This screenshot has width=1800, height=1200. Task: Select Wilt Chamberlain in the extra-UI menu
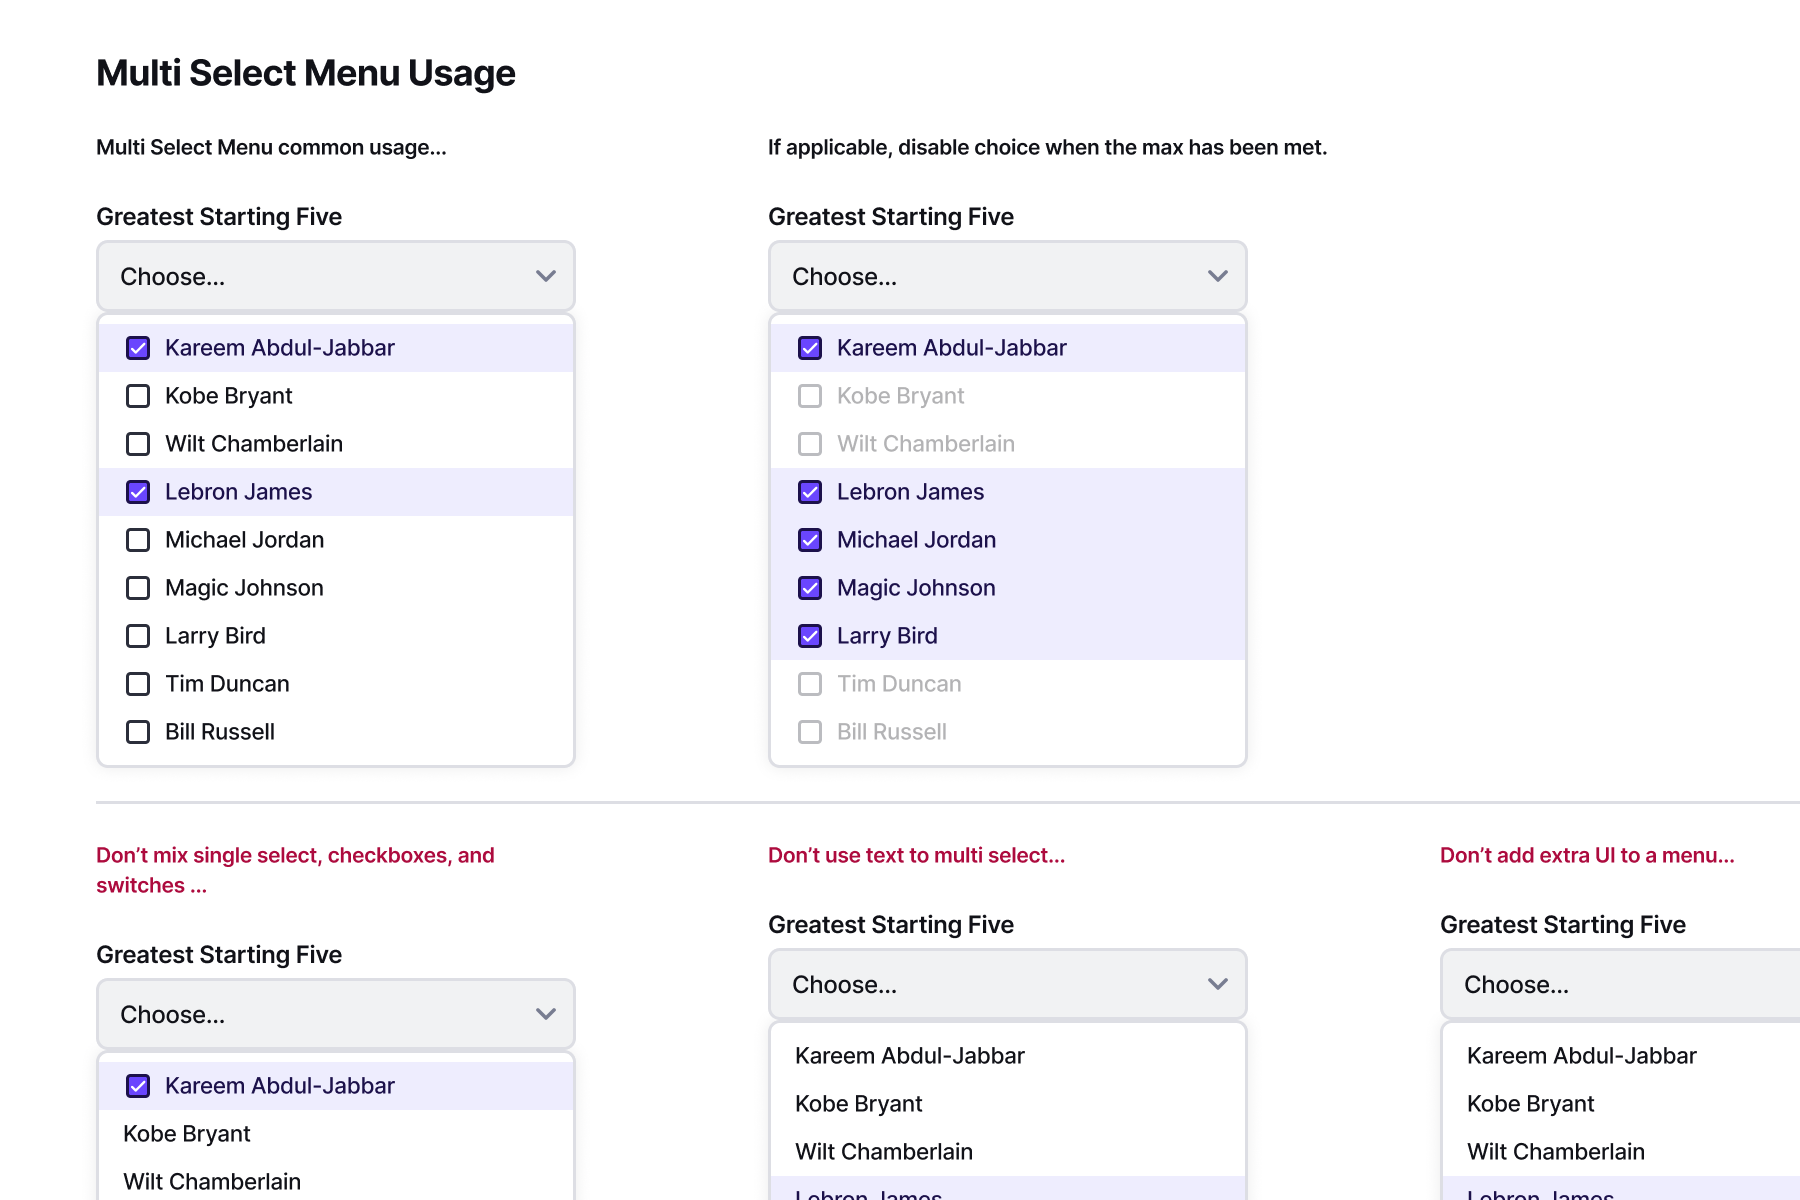[1621, 1152]
